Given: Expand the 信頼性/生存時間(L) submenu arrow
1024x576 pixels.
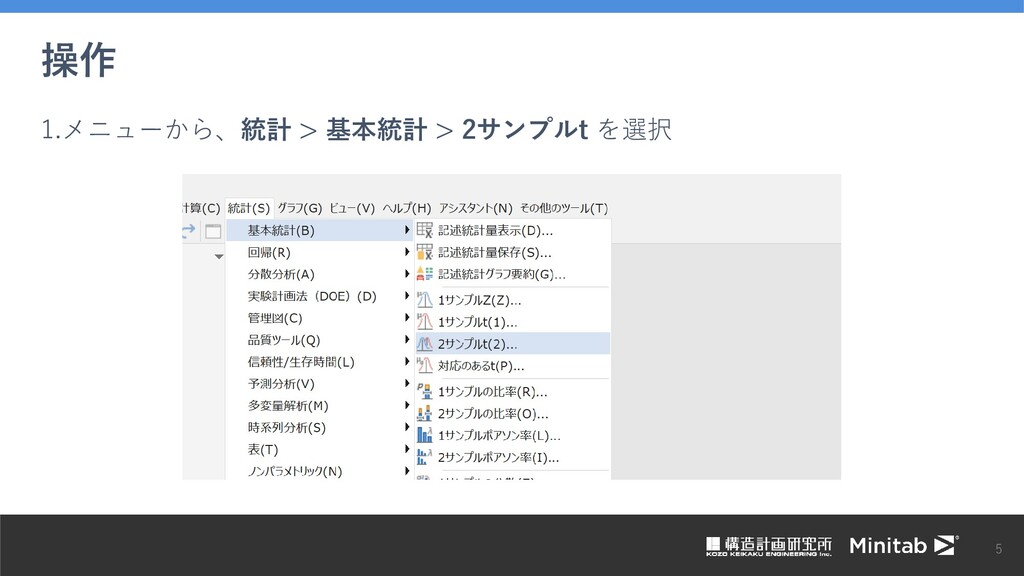Looking at the screenshot, I should click(x=406, y=361).
